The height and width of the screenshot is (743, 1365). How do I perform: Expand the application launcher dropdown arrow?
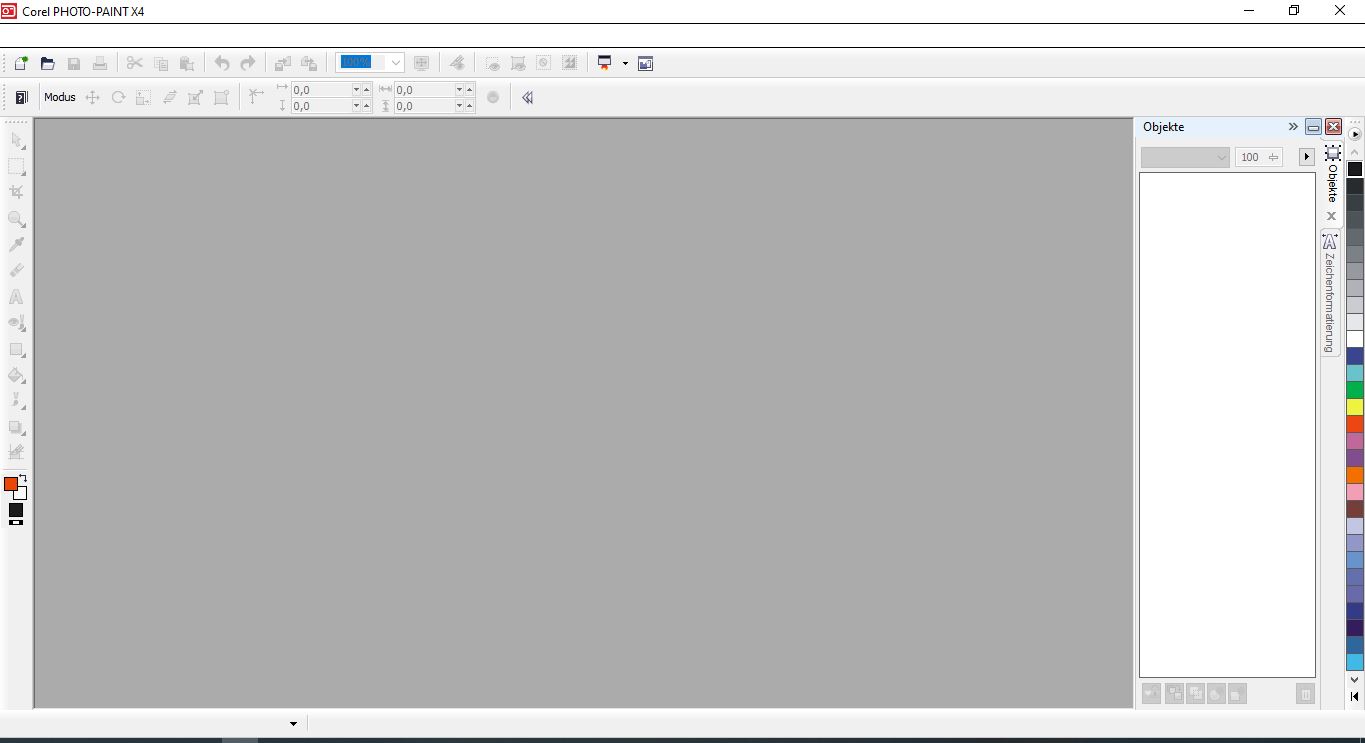(x=627, y=63)
